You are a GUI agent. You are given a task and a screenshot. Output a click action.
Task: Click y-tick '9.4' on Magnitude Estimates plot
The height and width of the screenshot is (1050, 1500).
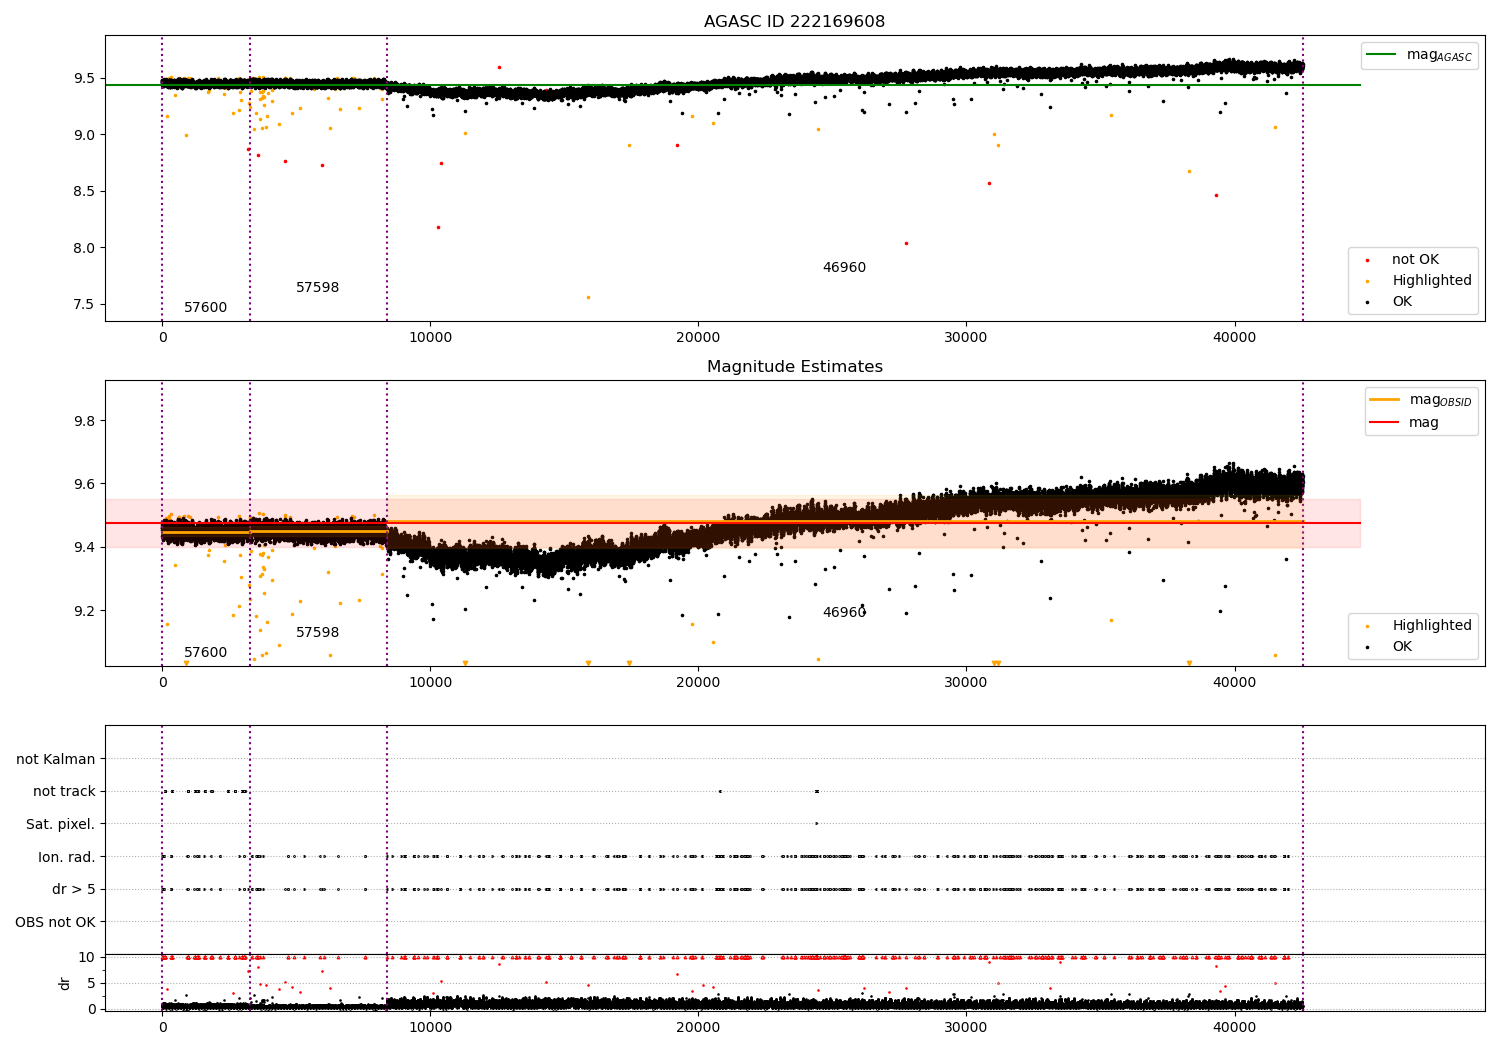pyautogui.click(x=83, y=548)
